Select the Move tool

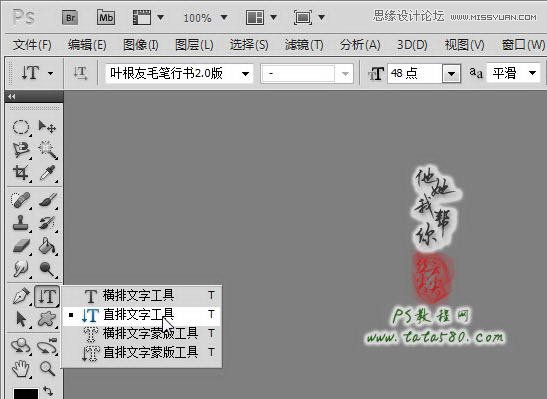[47, 127]
